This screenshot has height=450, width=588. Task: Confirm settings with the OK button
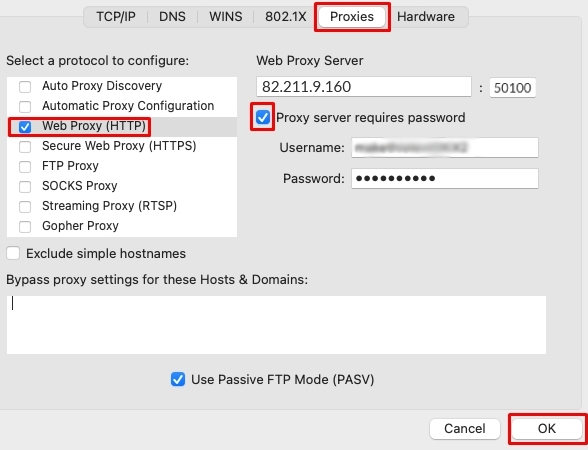pos(547,429)
